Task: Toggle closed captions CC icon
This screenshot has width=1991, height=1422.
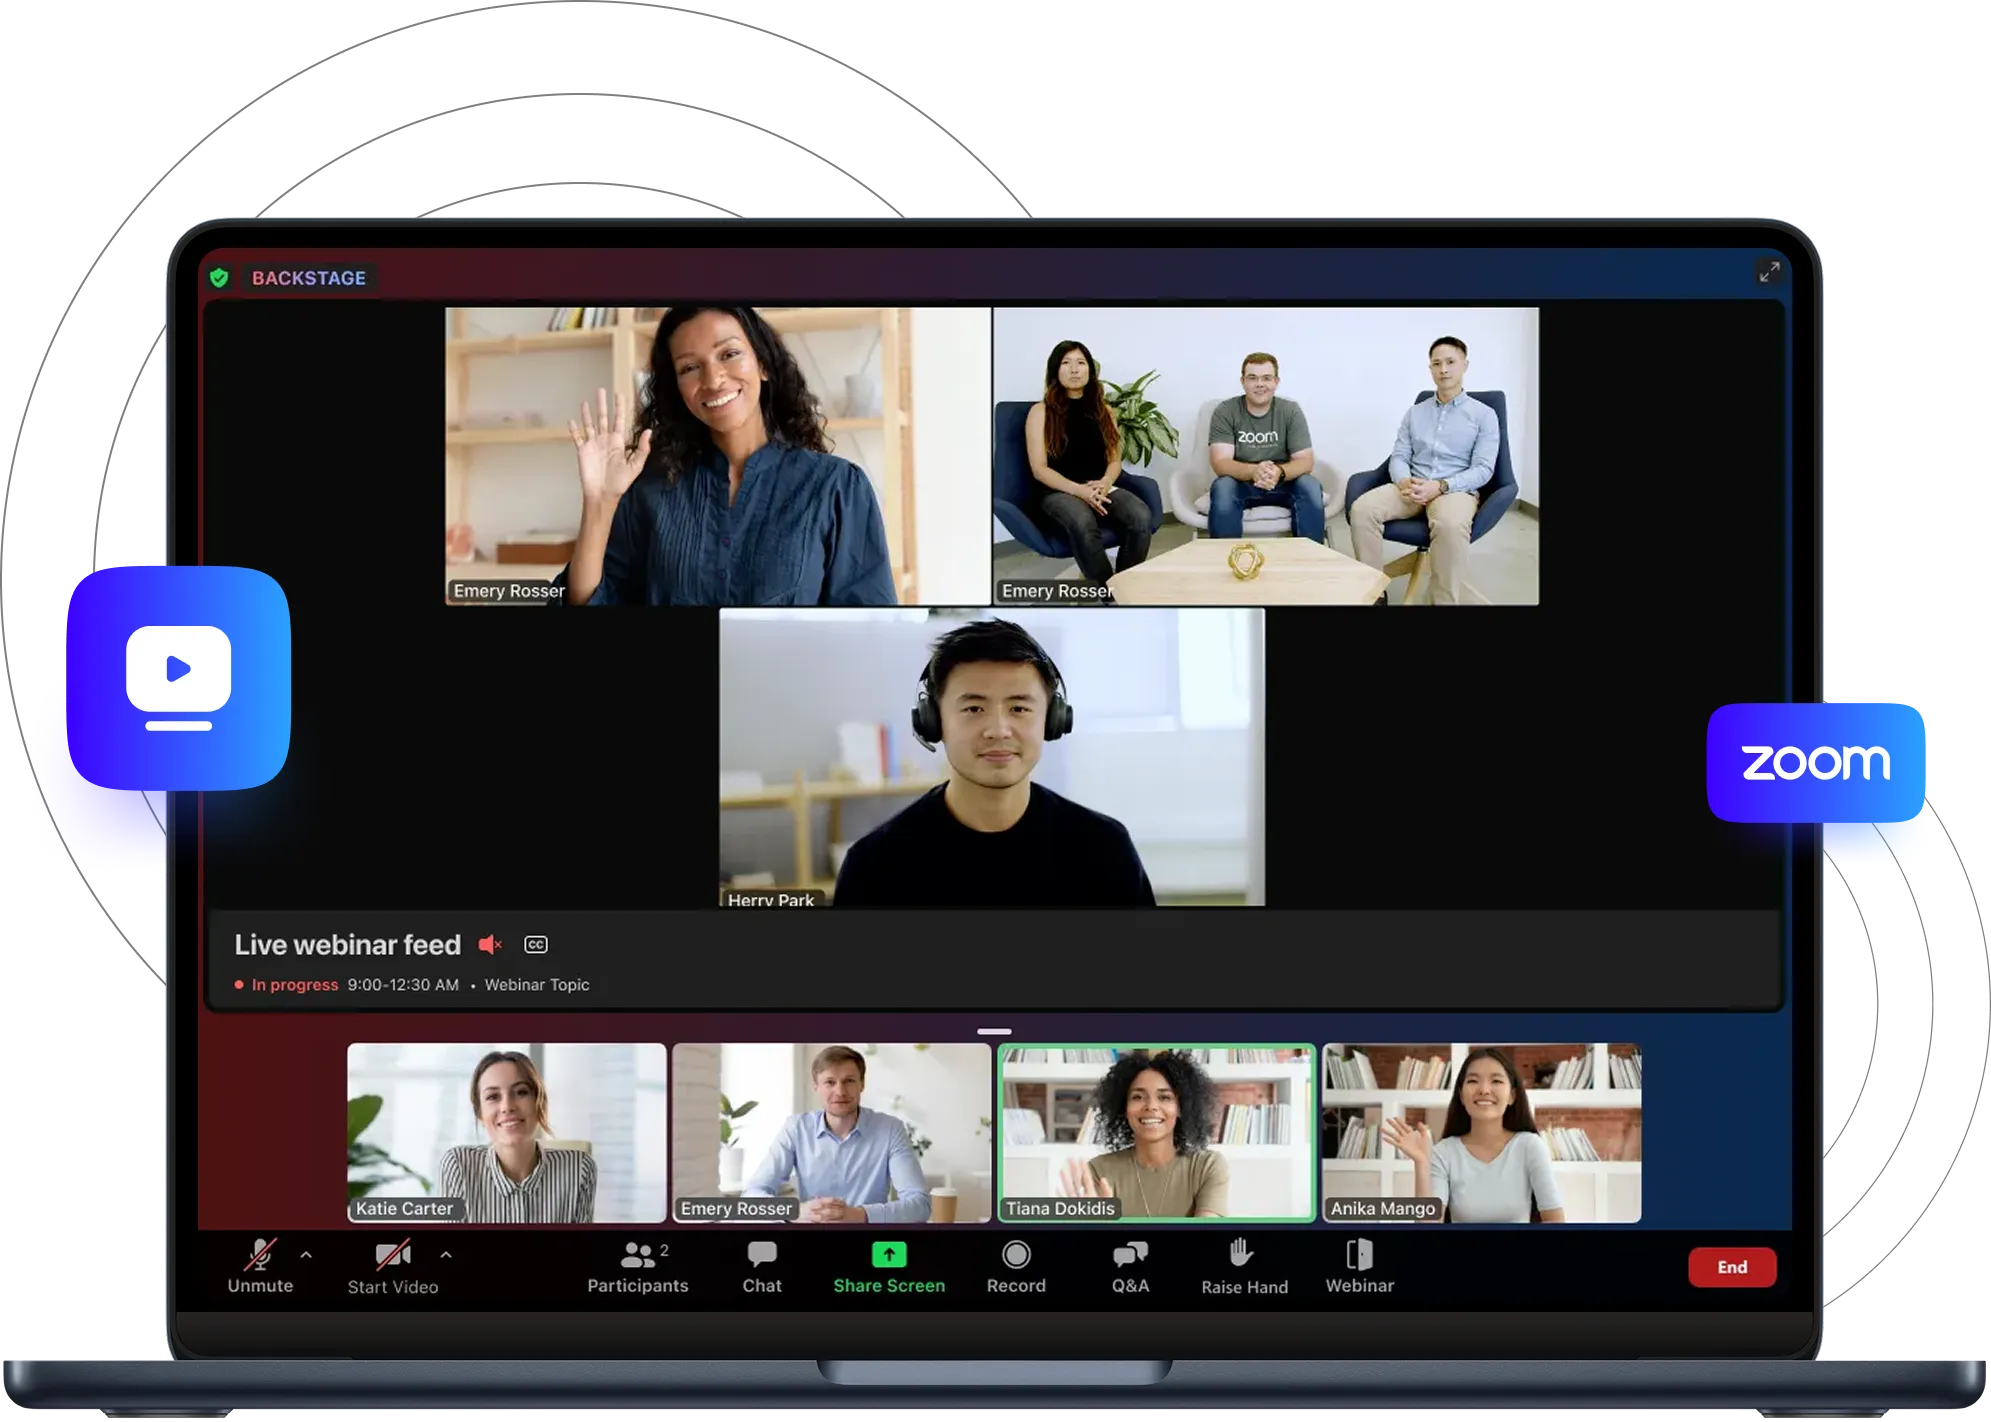Action: [x=536, y=944]
